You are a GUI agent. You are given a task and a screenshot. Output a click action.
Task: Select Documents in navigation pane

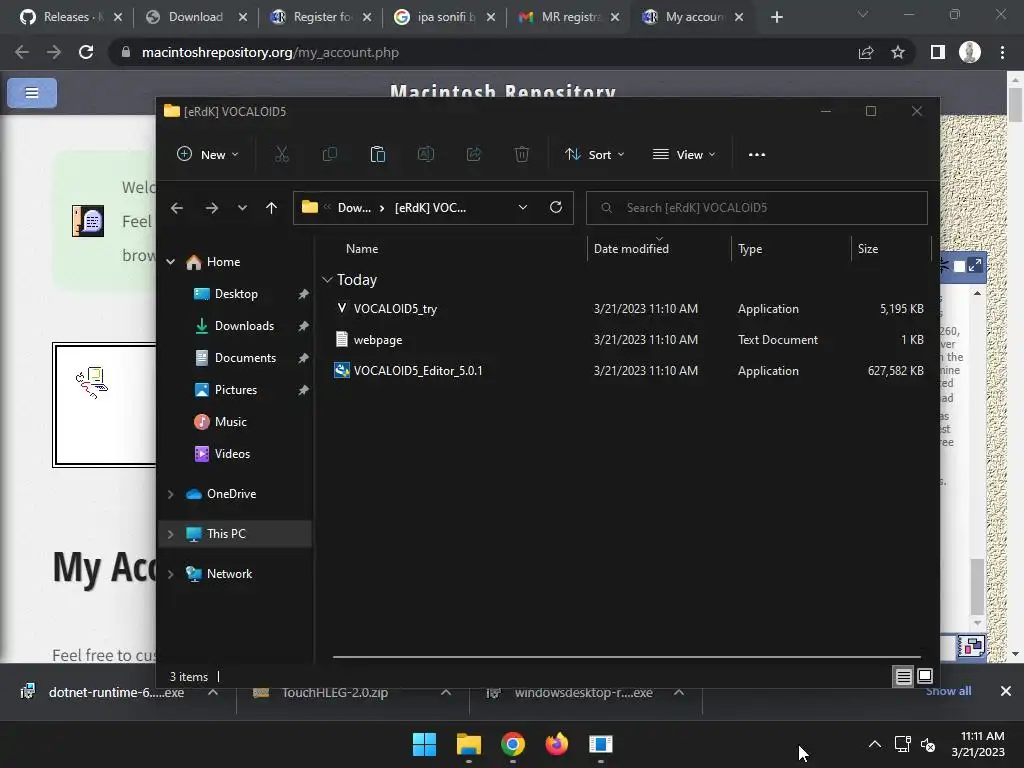246,358
